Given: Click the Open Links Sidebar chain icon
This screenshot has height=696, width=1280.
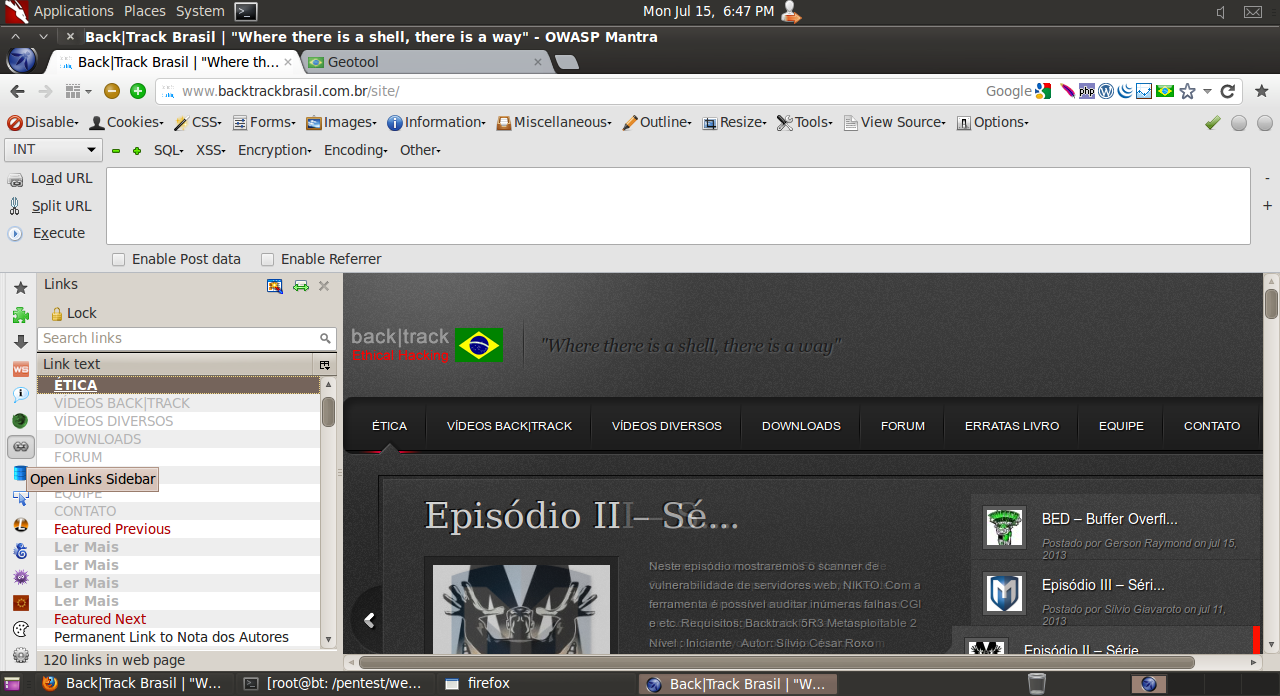Looking at the screenshot, I should [x=20, y=446].
